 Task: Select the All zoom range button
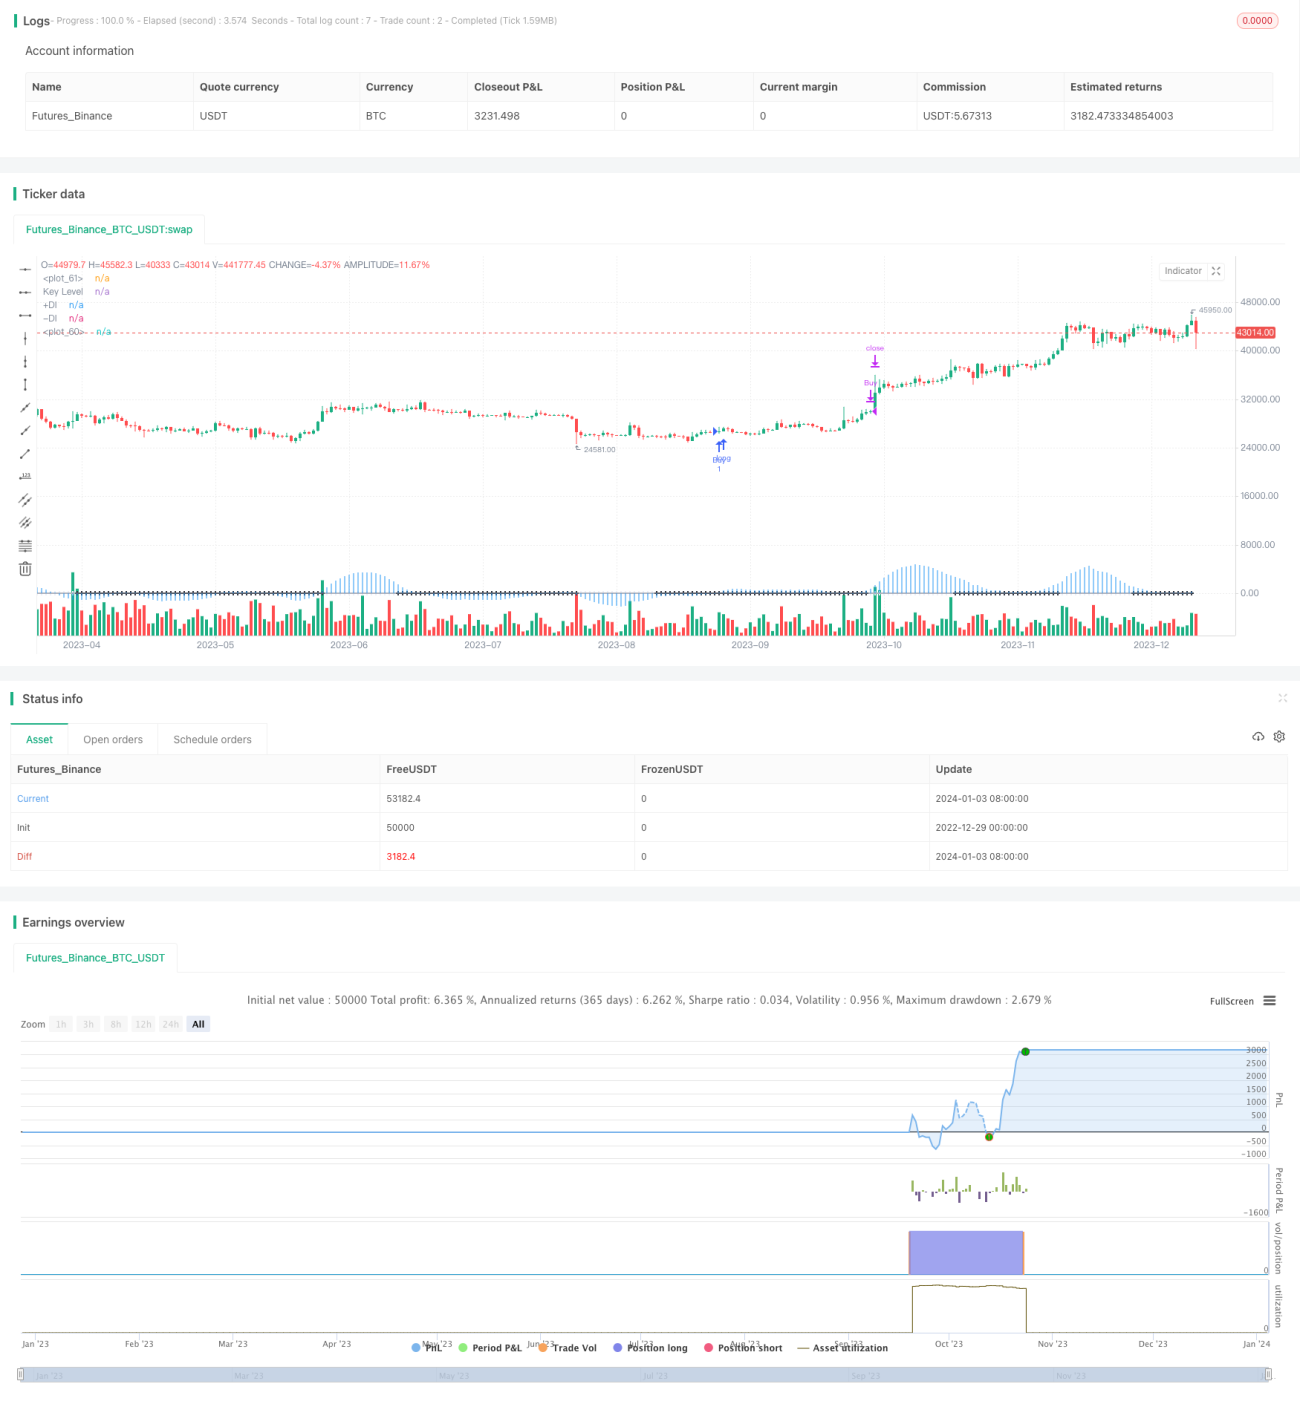198,1024
